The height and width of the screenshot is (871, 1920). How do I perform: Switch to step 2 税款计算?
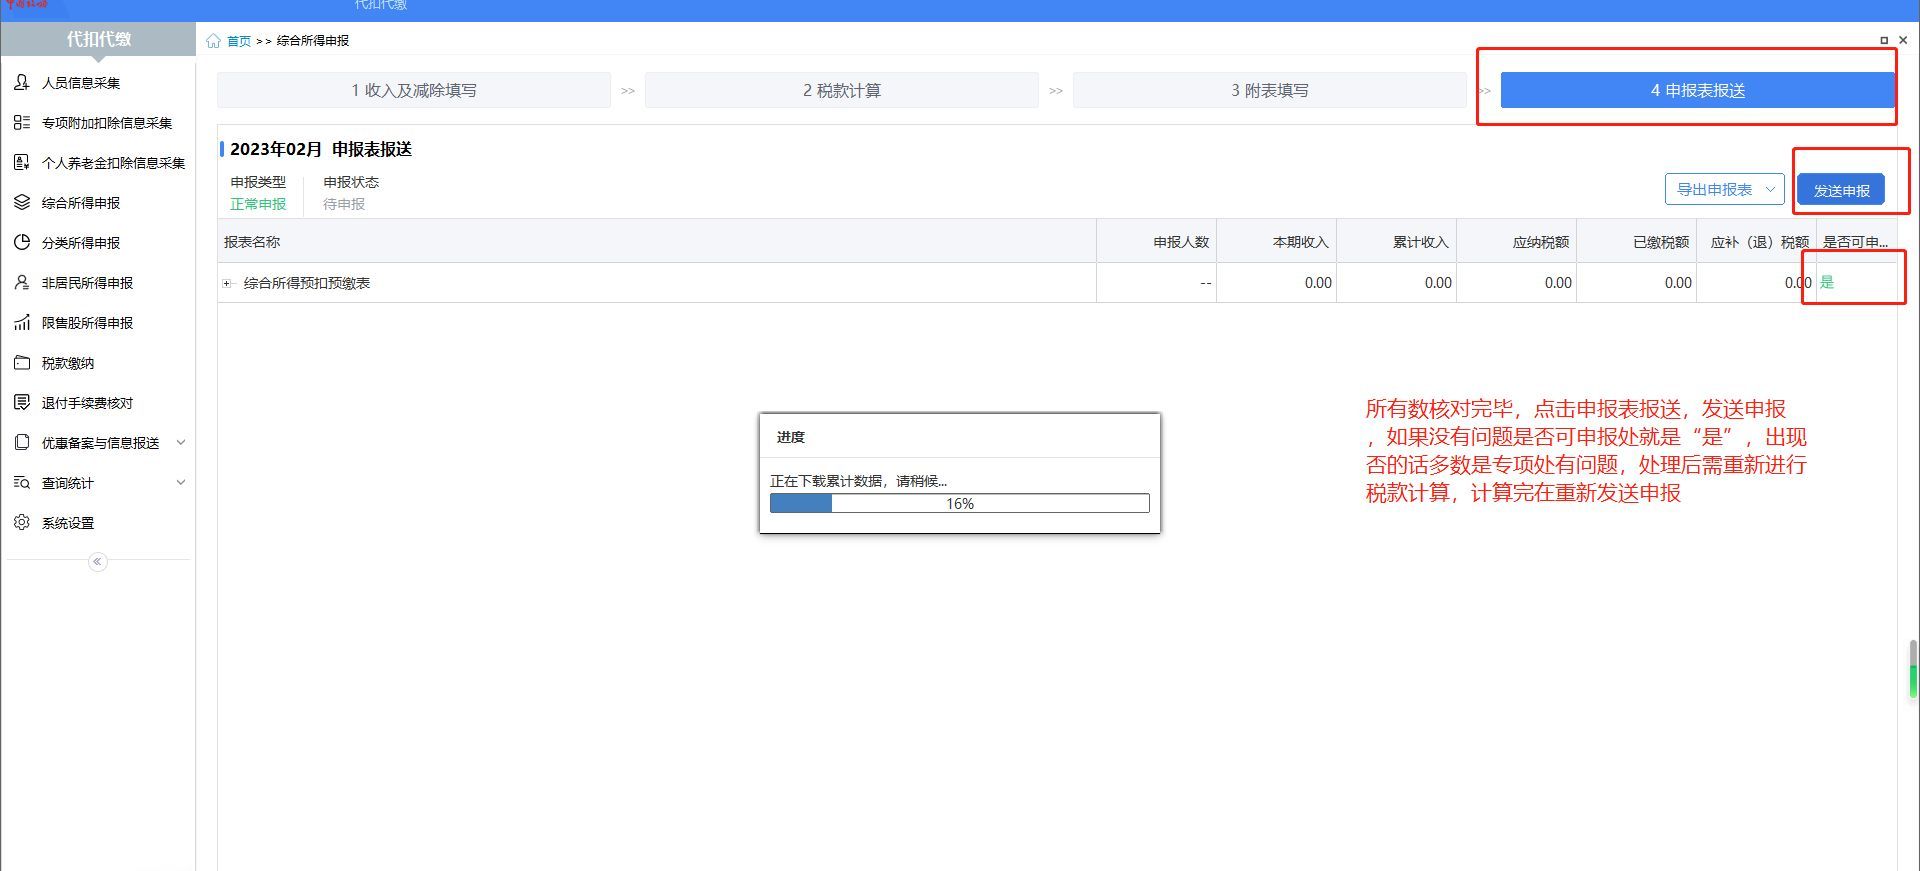[x=841, y=90]
